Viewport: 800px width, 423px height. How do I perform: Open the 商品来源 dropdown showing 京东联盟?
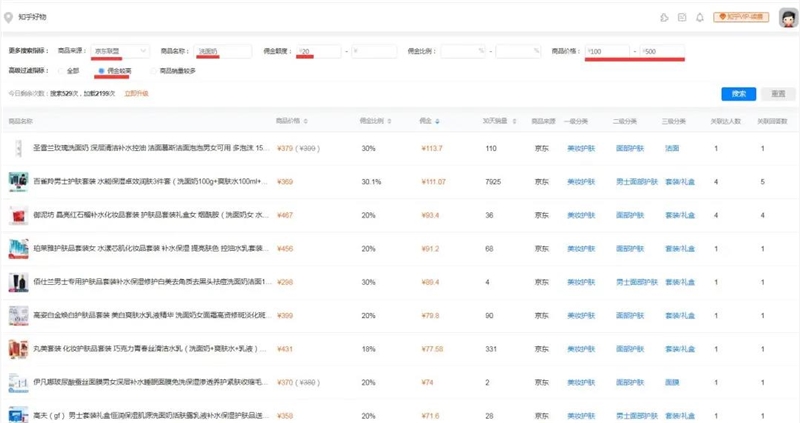click(120, 50)
